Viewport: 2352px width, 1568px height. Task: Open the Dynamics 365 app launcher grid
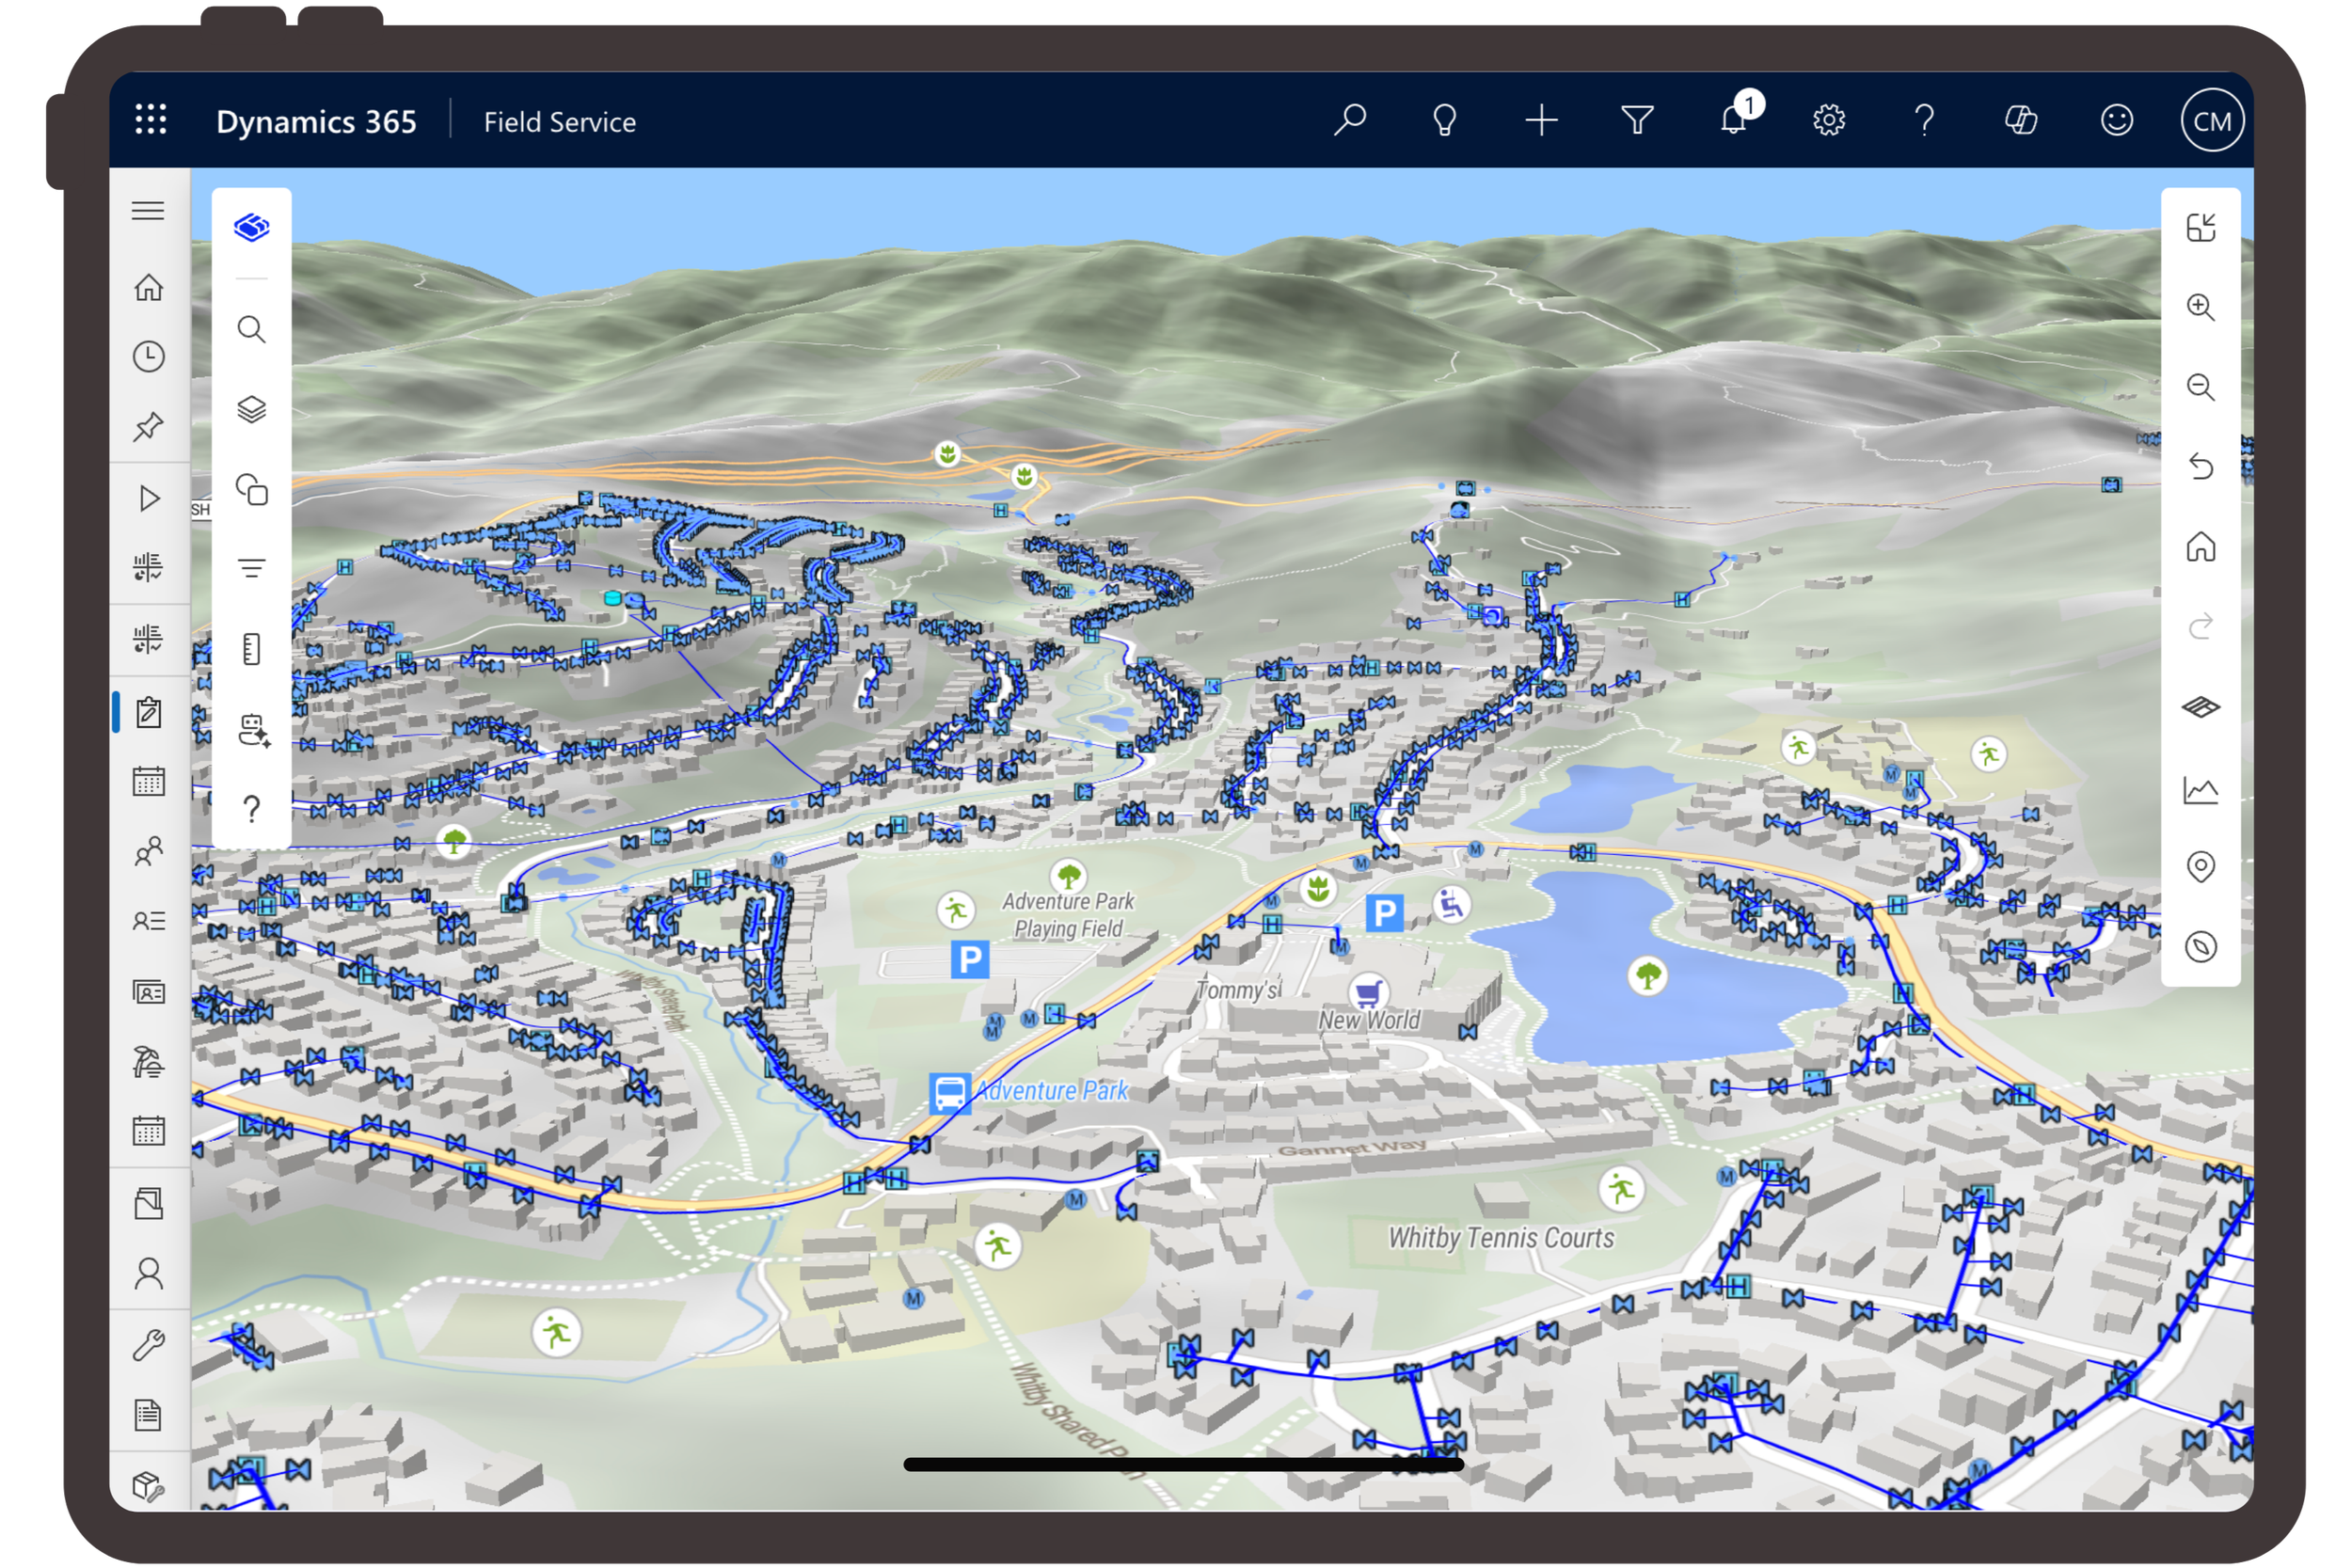150,120
